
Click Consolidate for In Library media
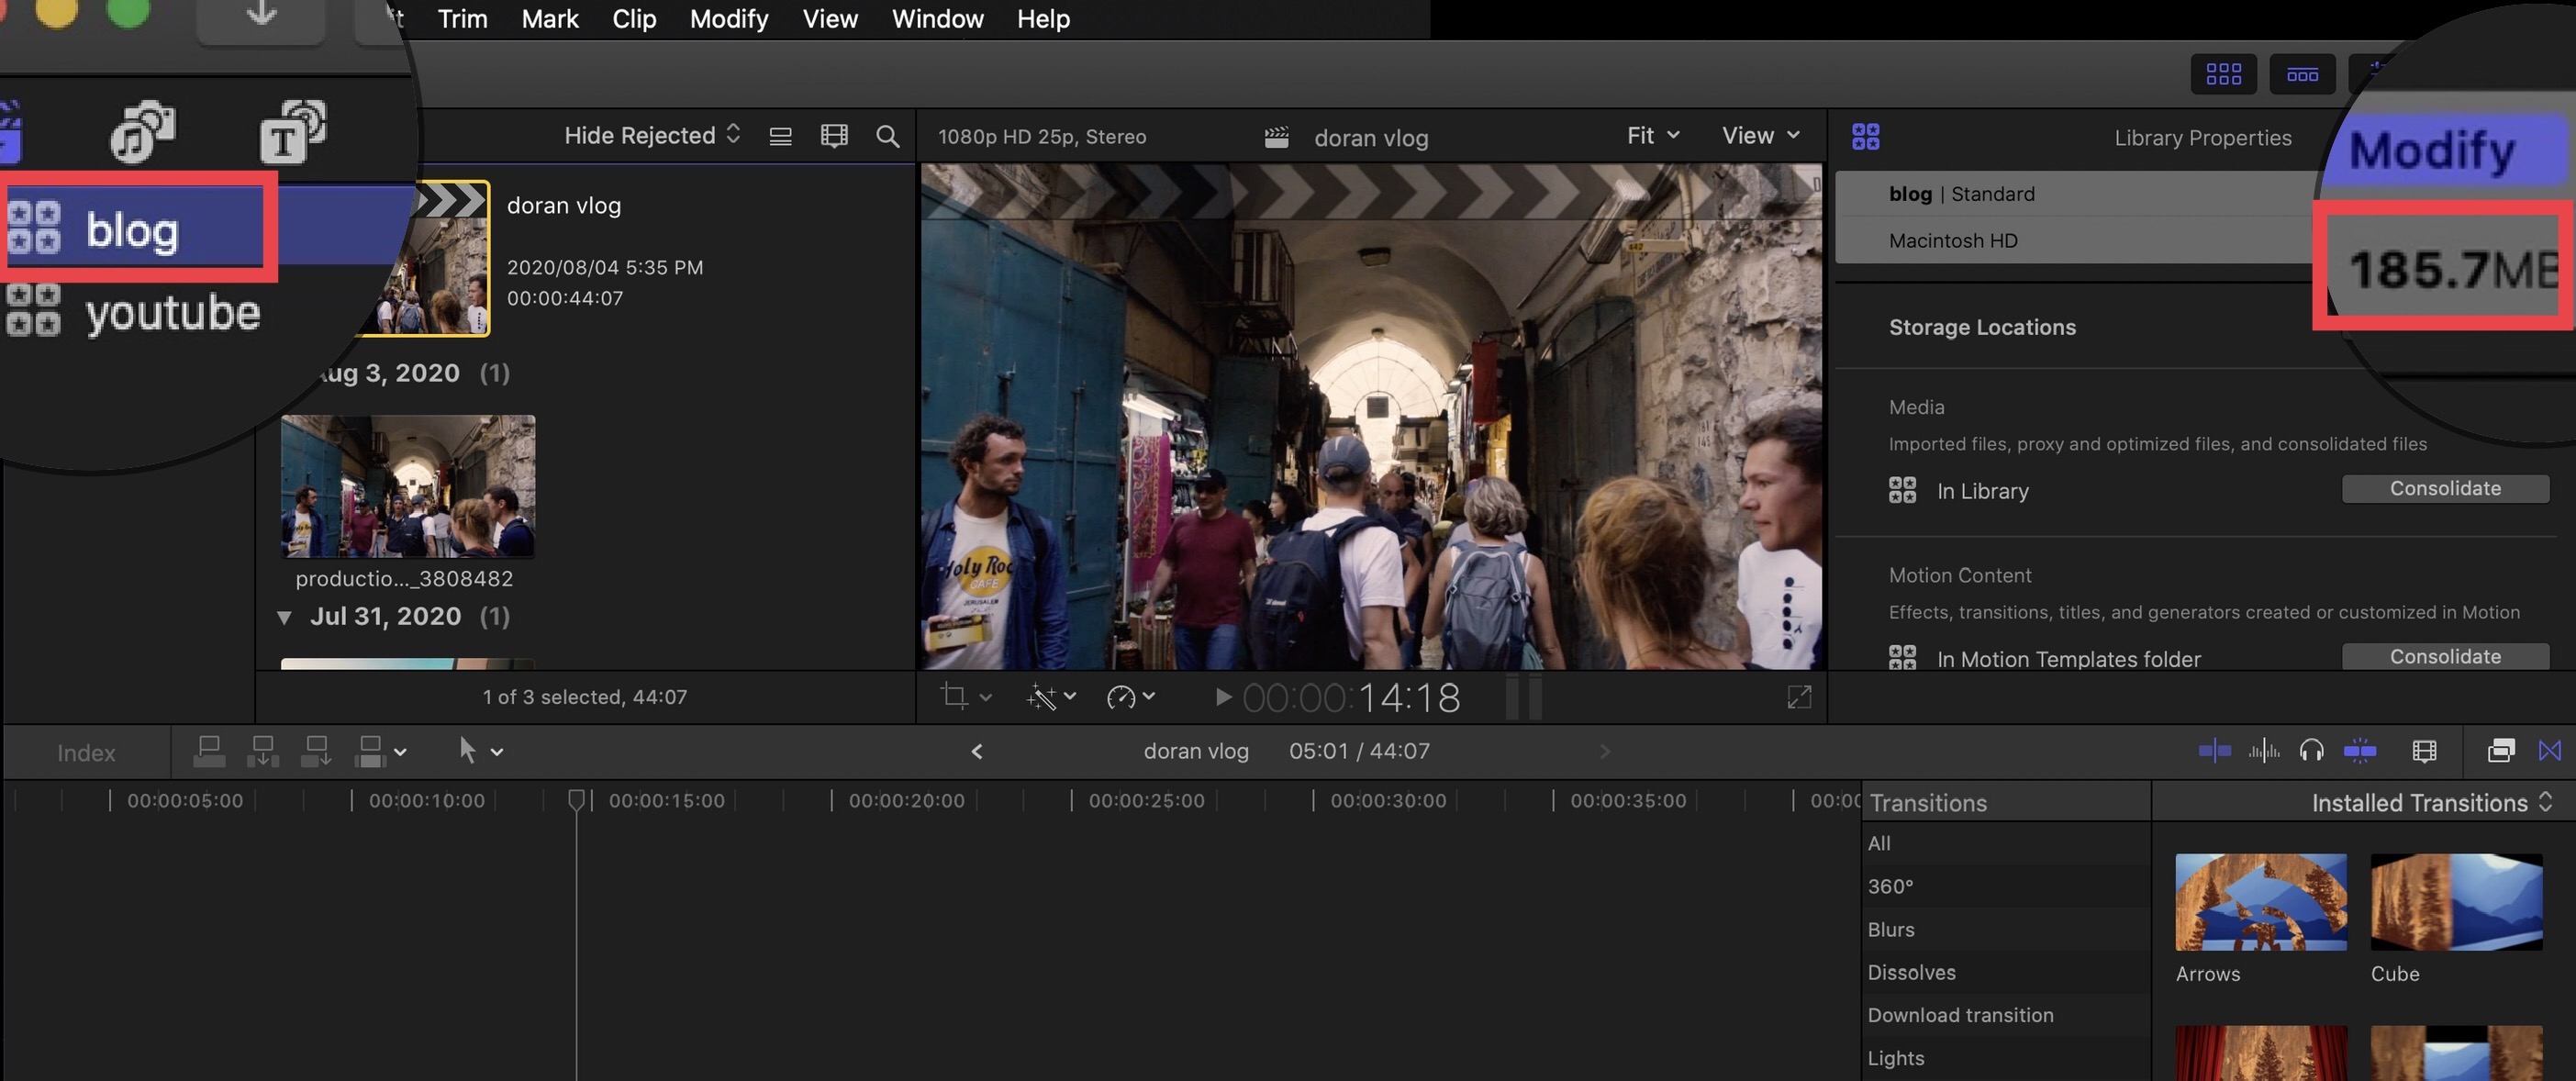(2444, 488)
